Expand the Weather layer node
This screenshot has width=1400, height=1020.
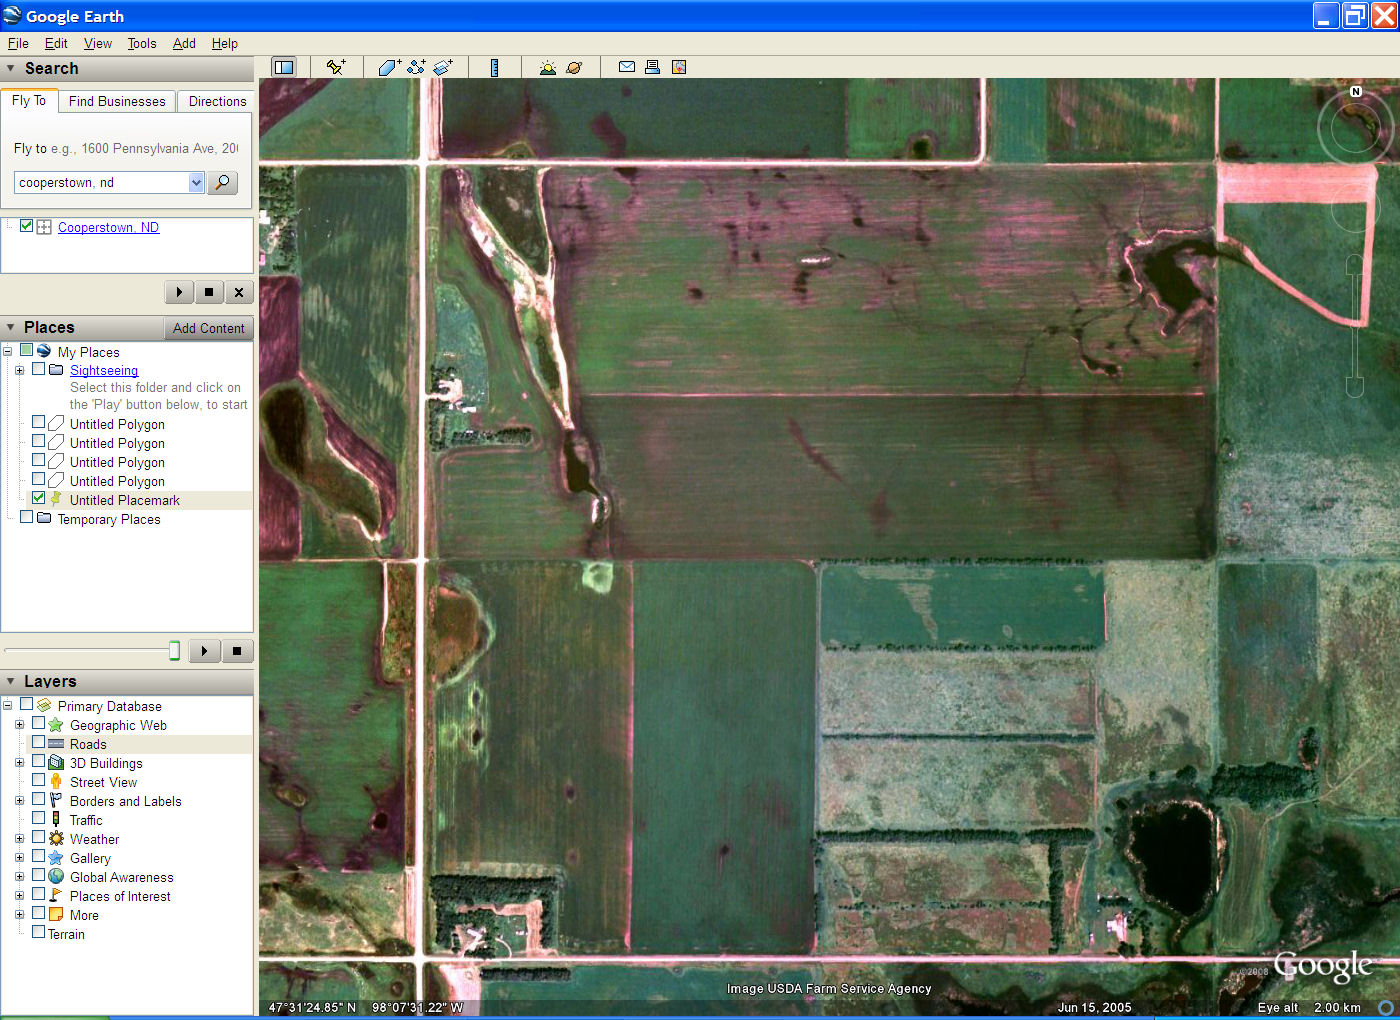point(19,839)
